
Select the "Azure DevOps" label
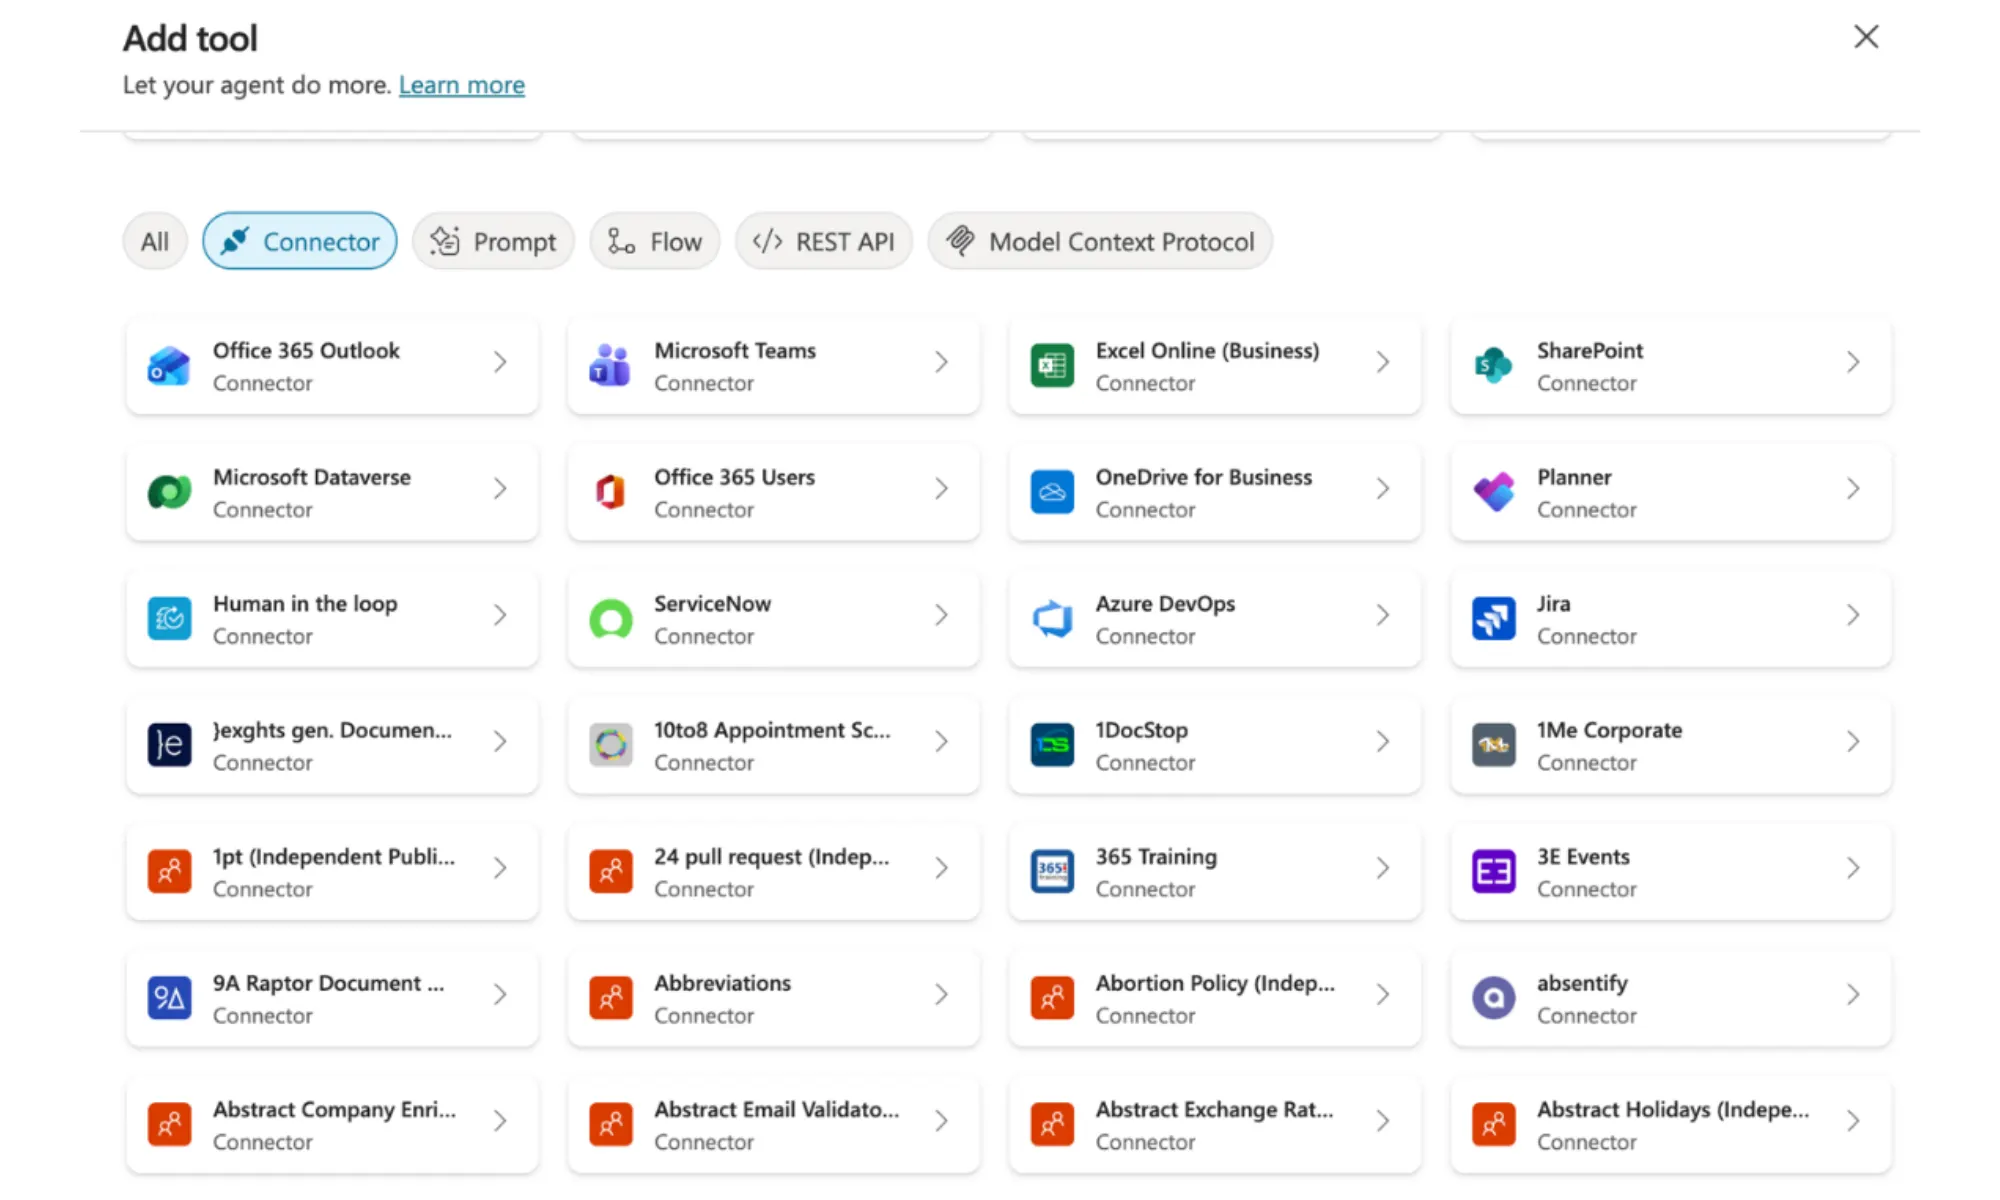[x=1165, y=604]
